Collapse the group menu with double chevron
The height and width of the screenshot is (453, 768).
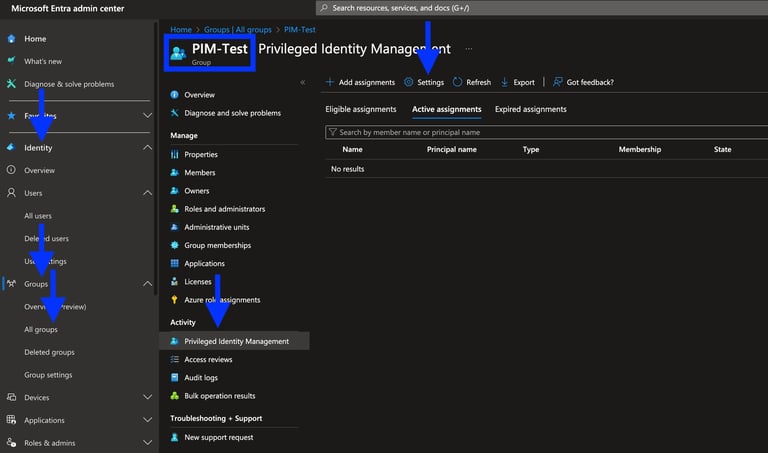tap(303, 82)
